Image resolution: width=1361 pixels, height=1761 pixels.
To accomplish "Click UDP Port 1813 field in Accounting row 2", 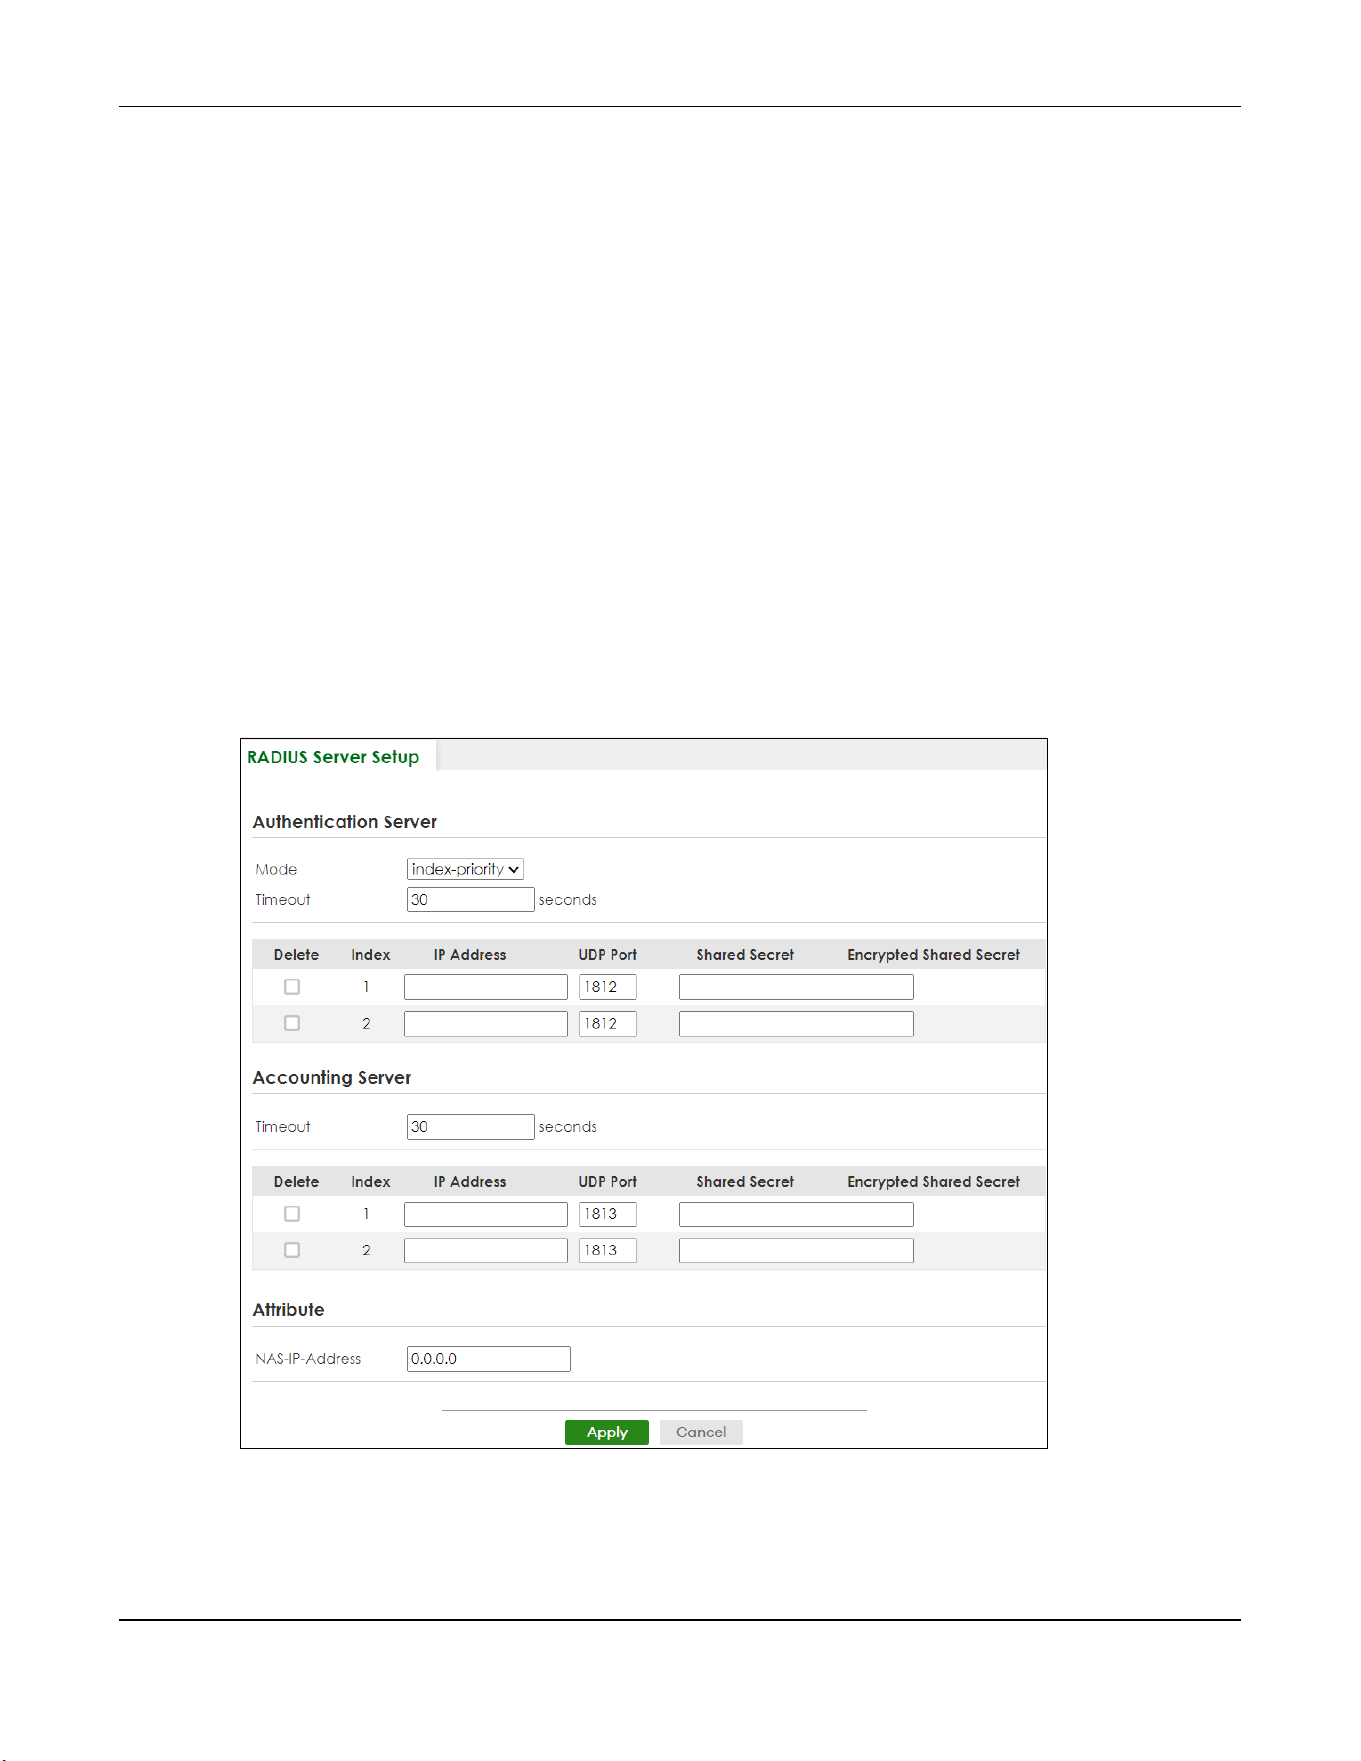I will (x=608, y=1250).
